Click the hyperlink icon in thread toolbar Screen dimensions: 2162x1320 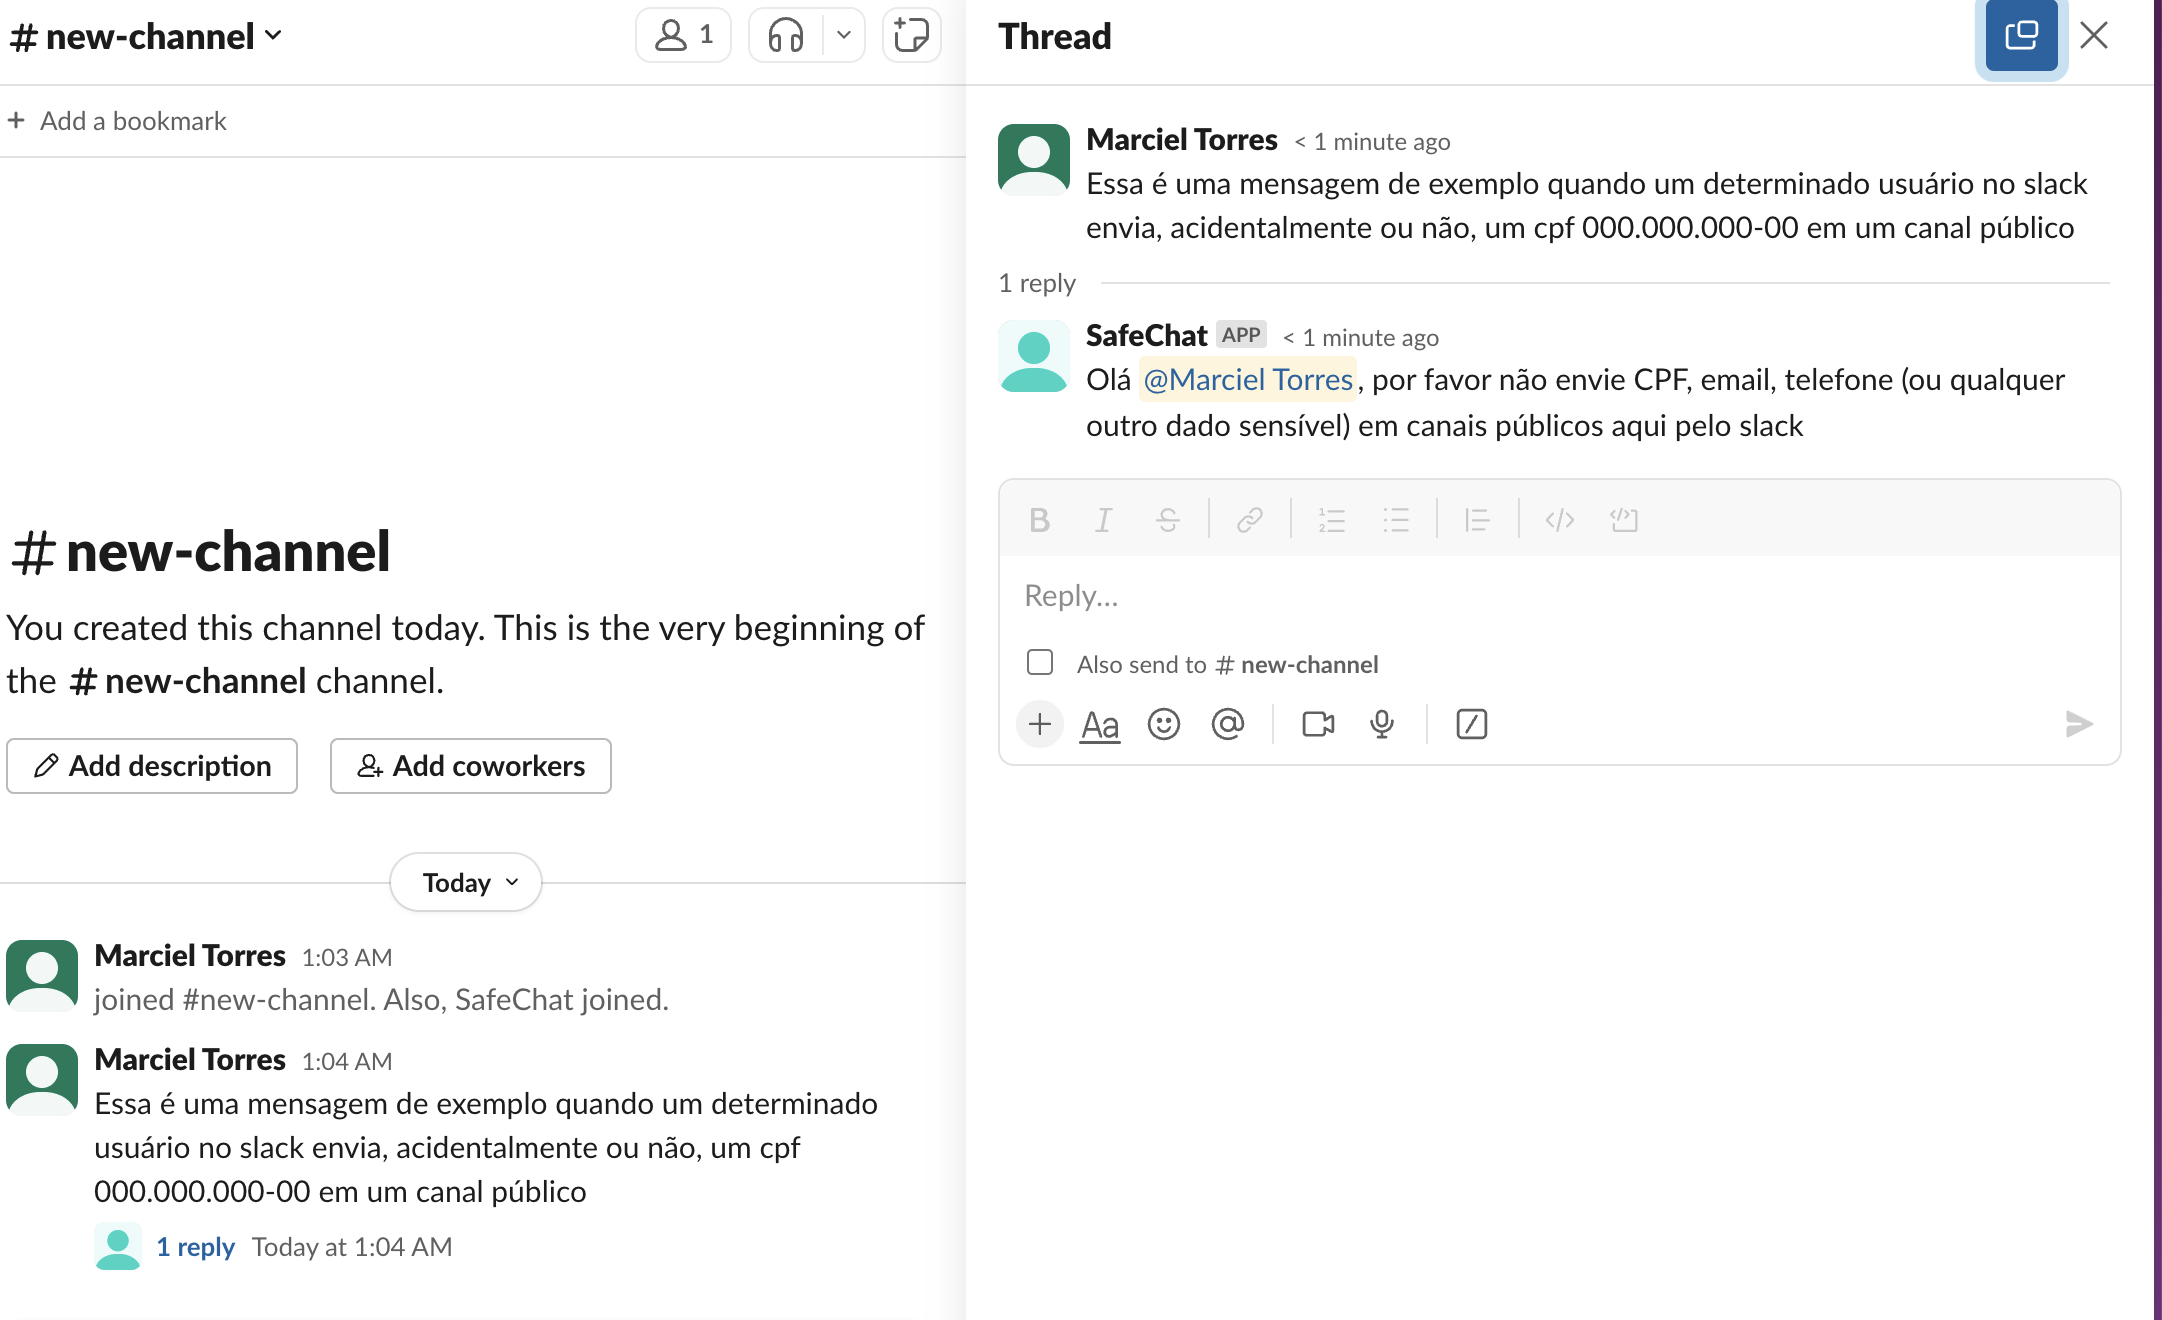click(x=1248, y=519)
